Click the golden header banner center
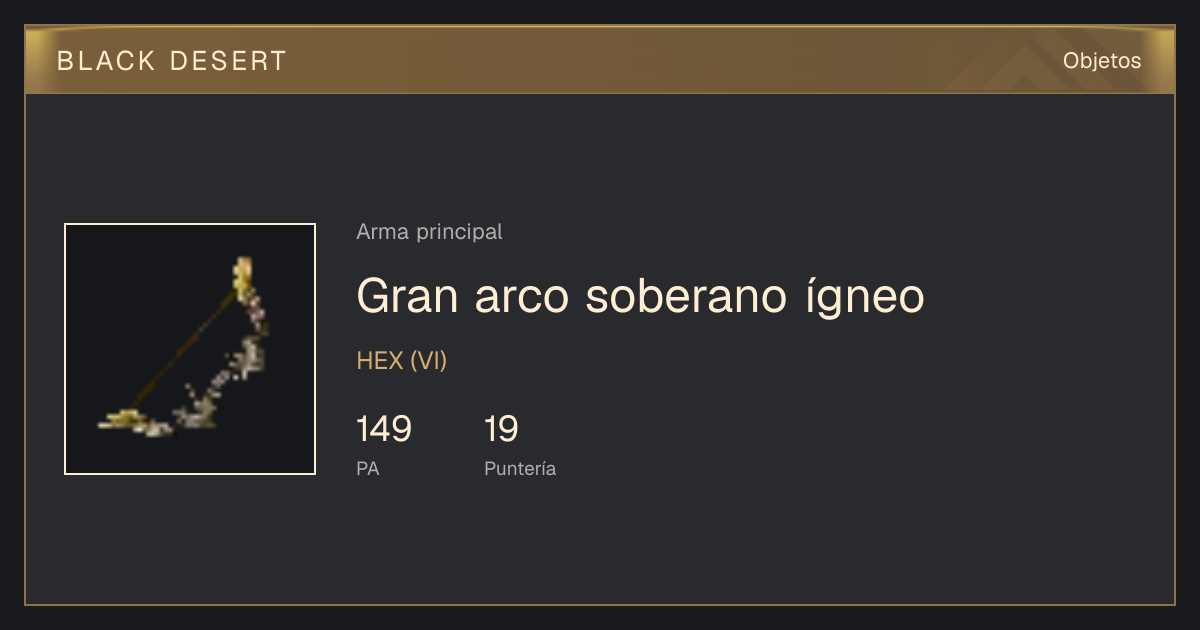1200x630 pixels. click(x=600, y=60)
